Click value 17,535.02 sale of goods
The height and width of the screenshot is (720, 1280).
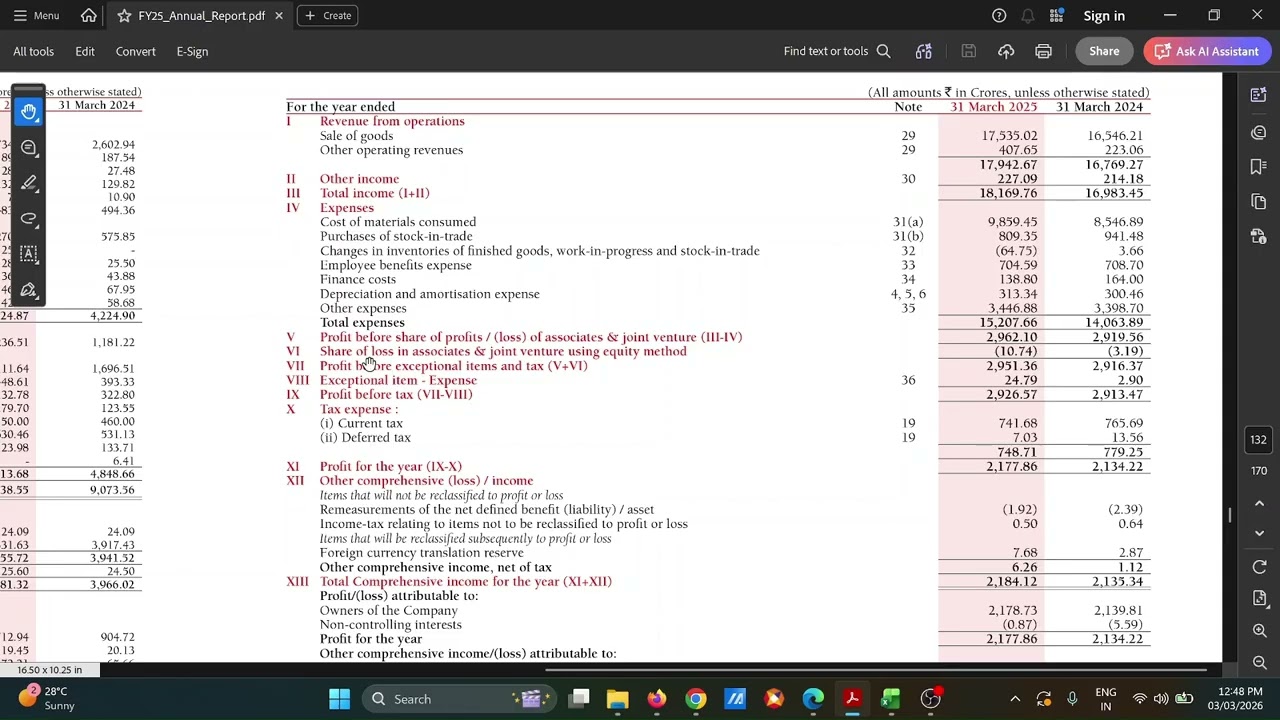pos(1009,136)
